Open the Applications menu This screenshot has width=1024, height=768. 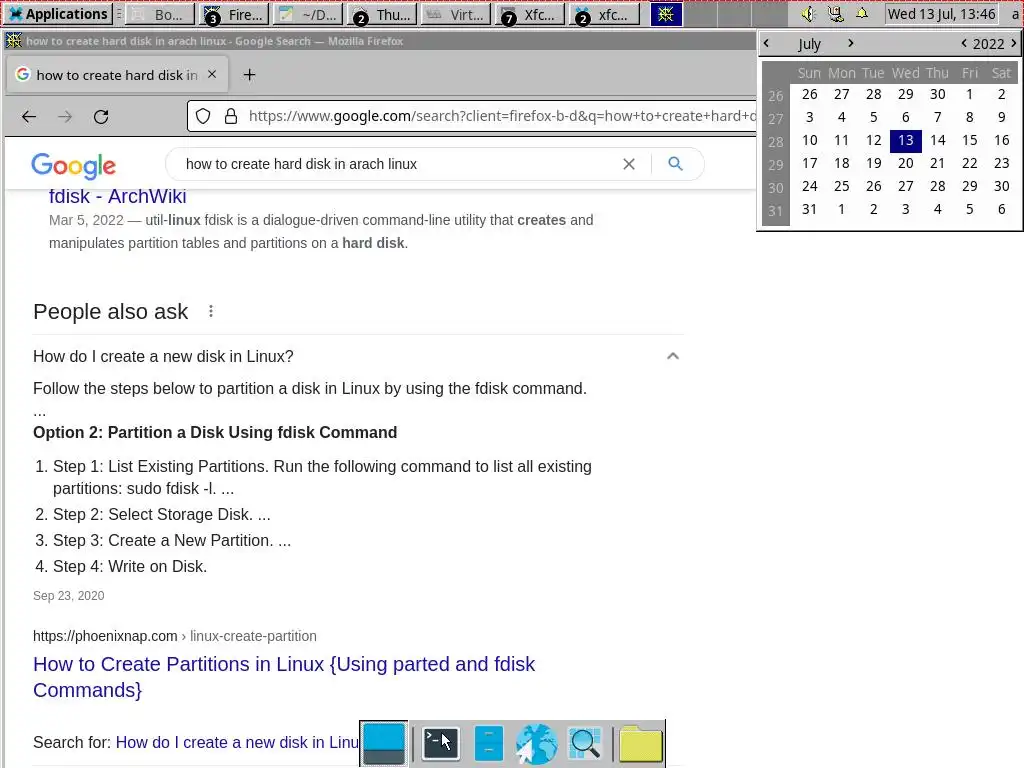[x=57, y=14]
